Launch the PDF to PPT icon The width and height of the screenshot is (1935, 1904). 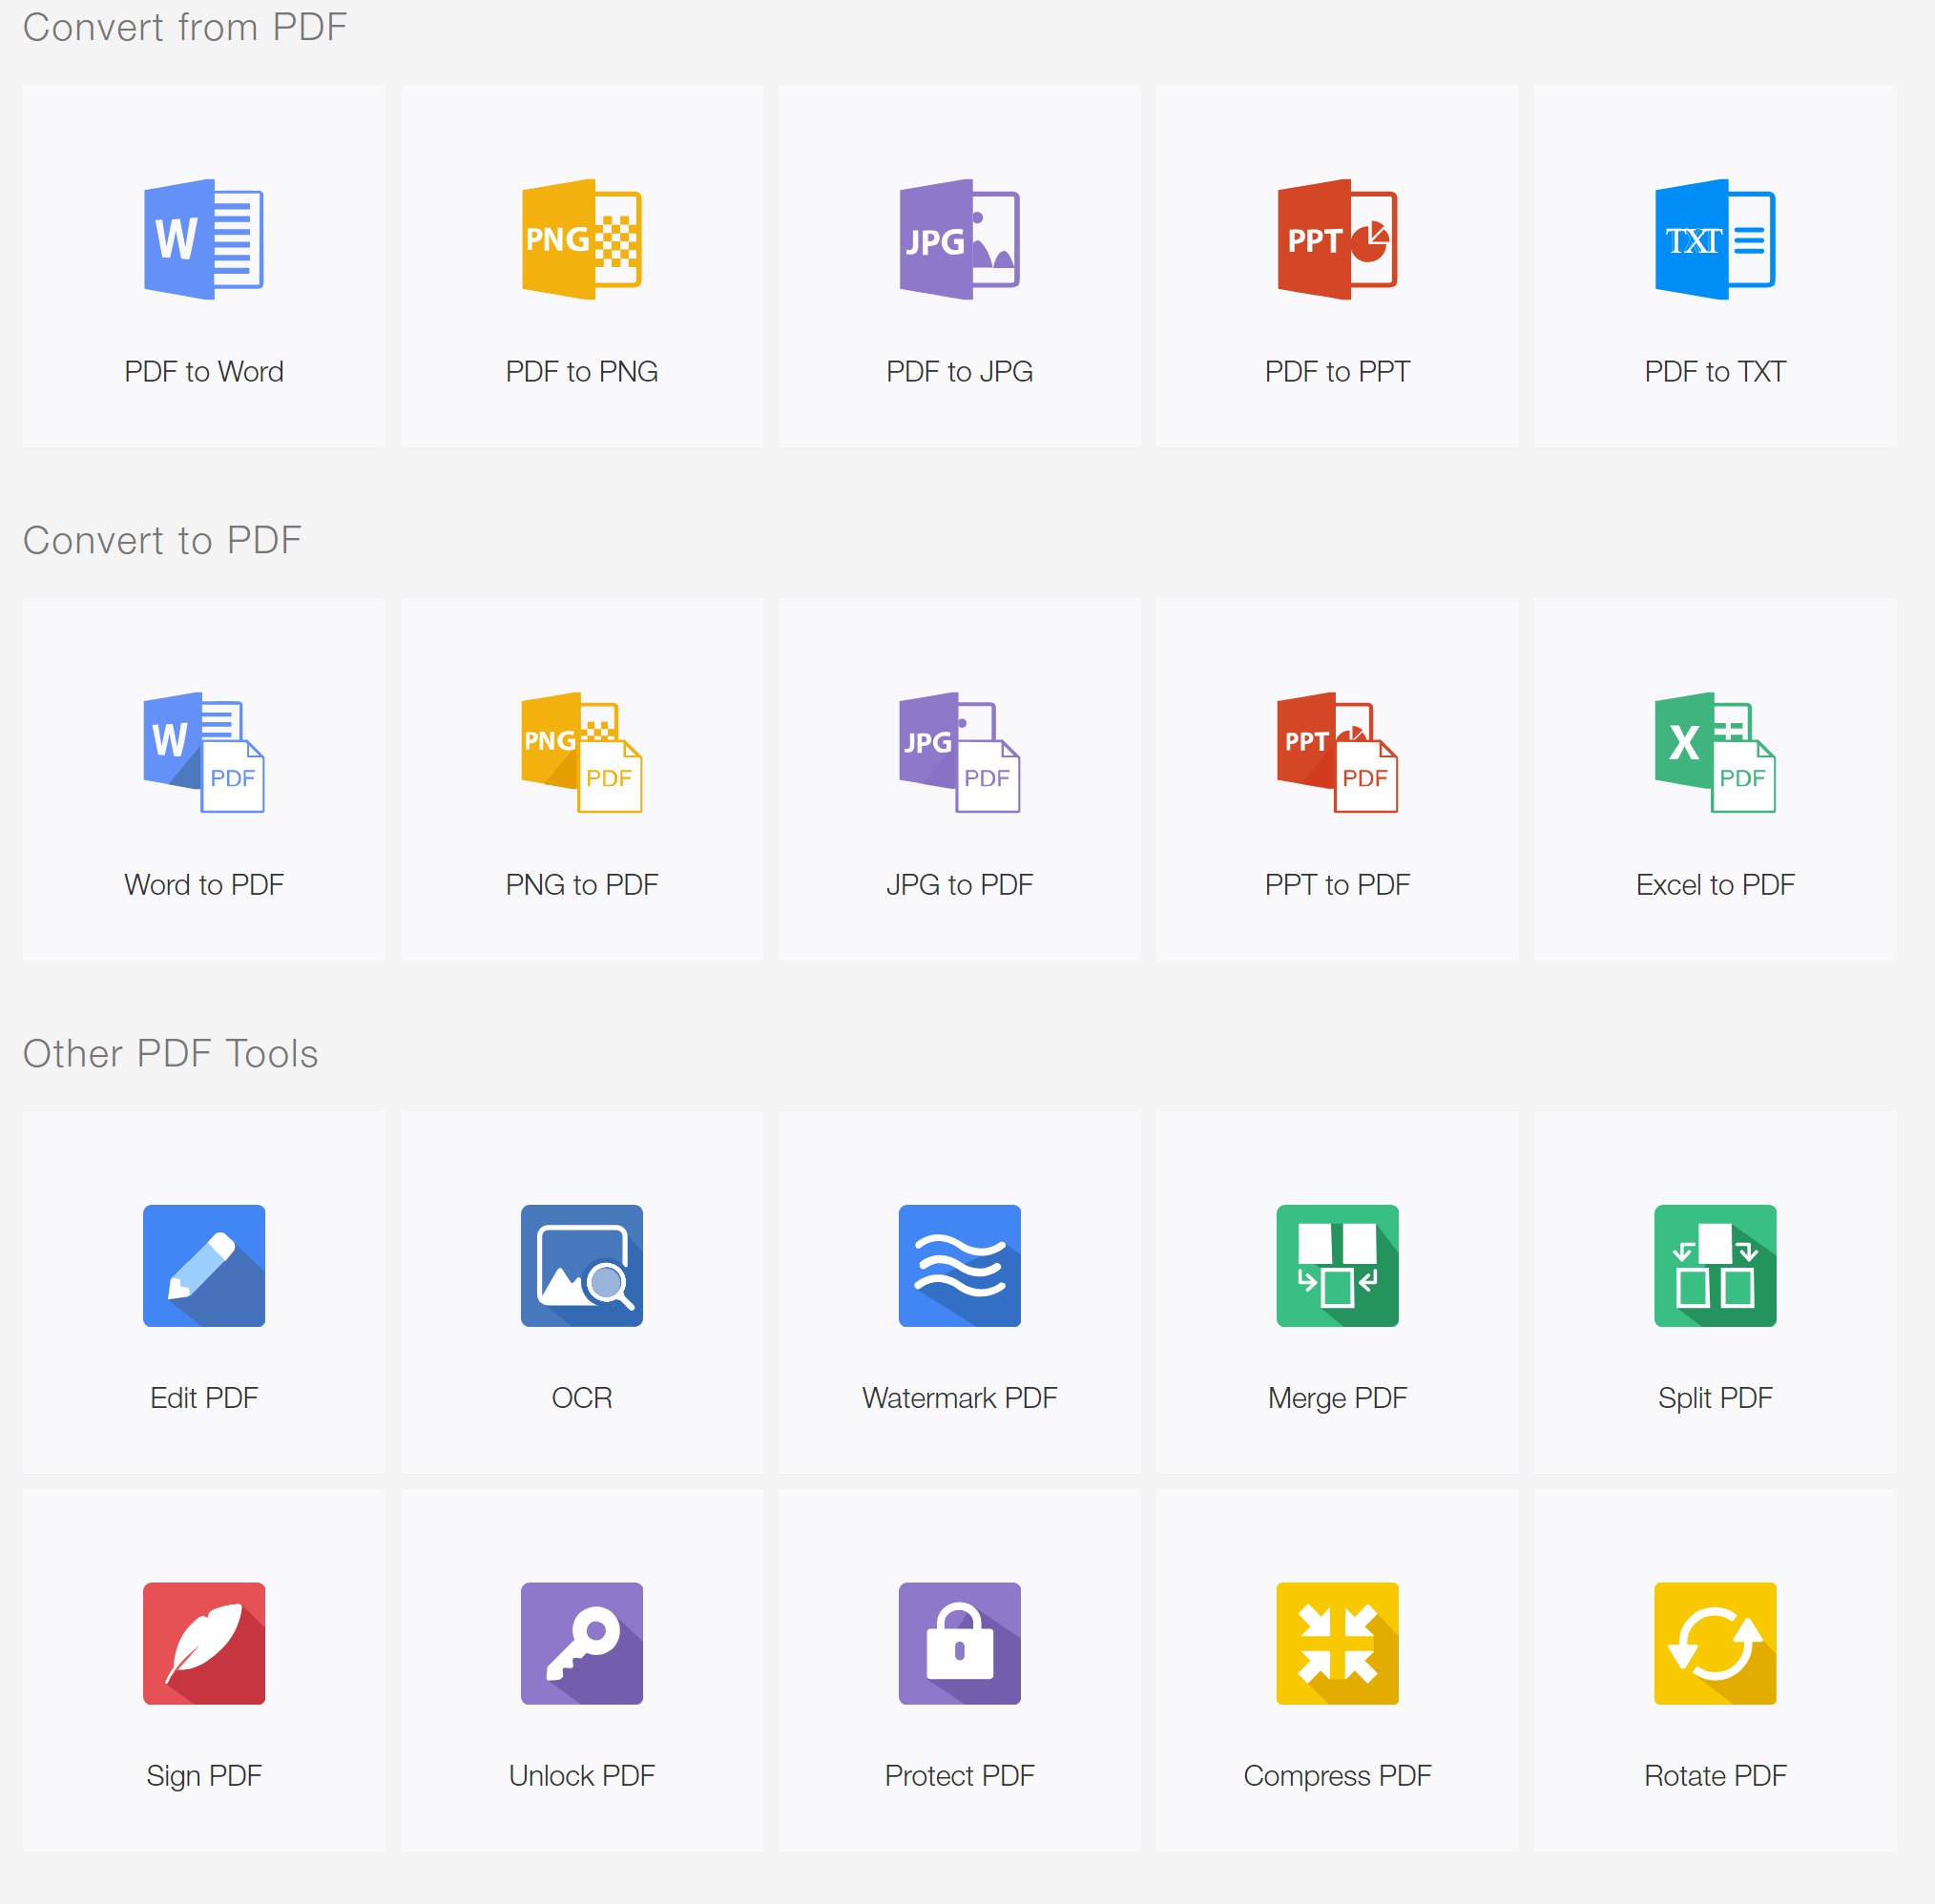click(1337, 239)
